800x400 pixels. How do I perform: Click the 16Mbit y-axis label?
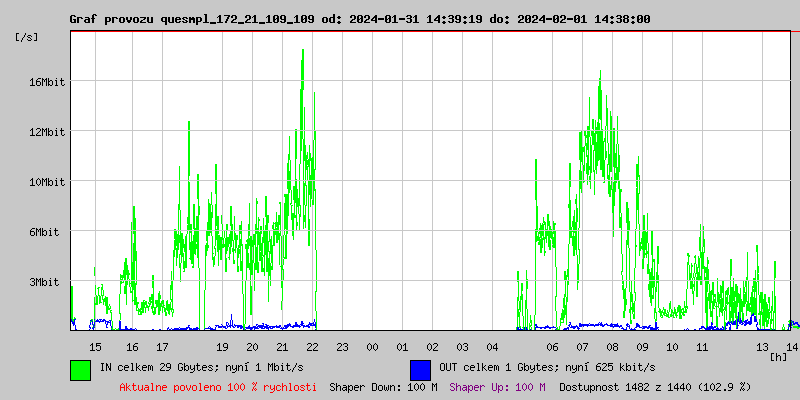47,82
